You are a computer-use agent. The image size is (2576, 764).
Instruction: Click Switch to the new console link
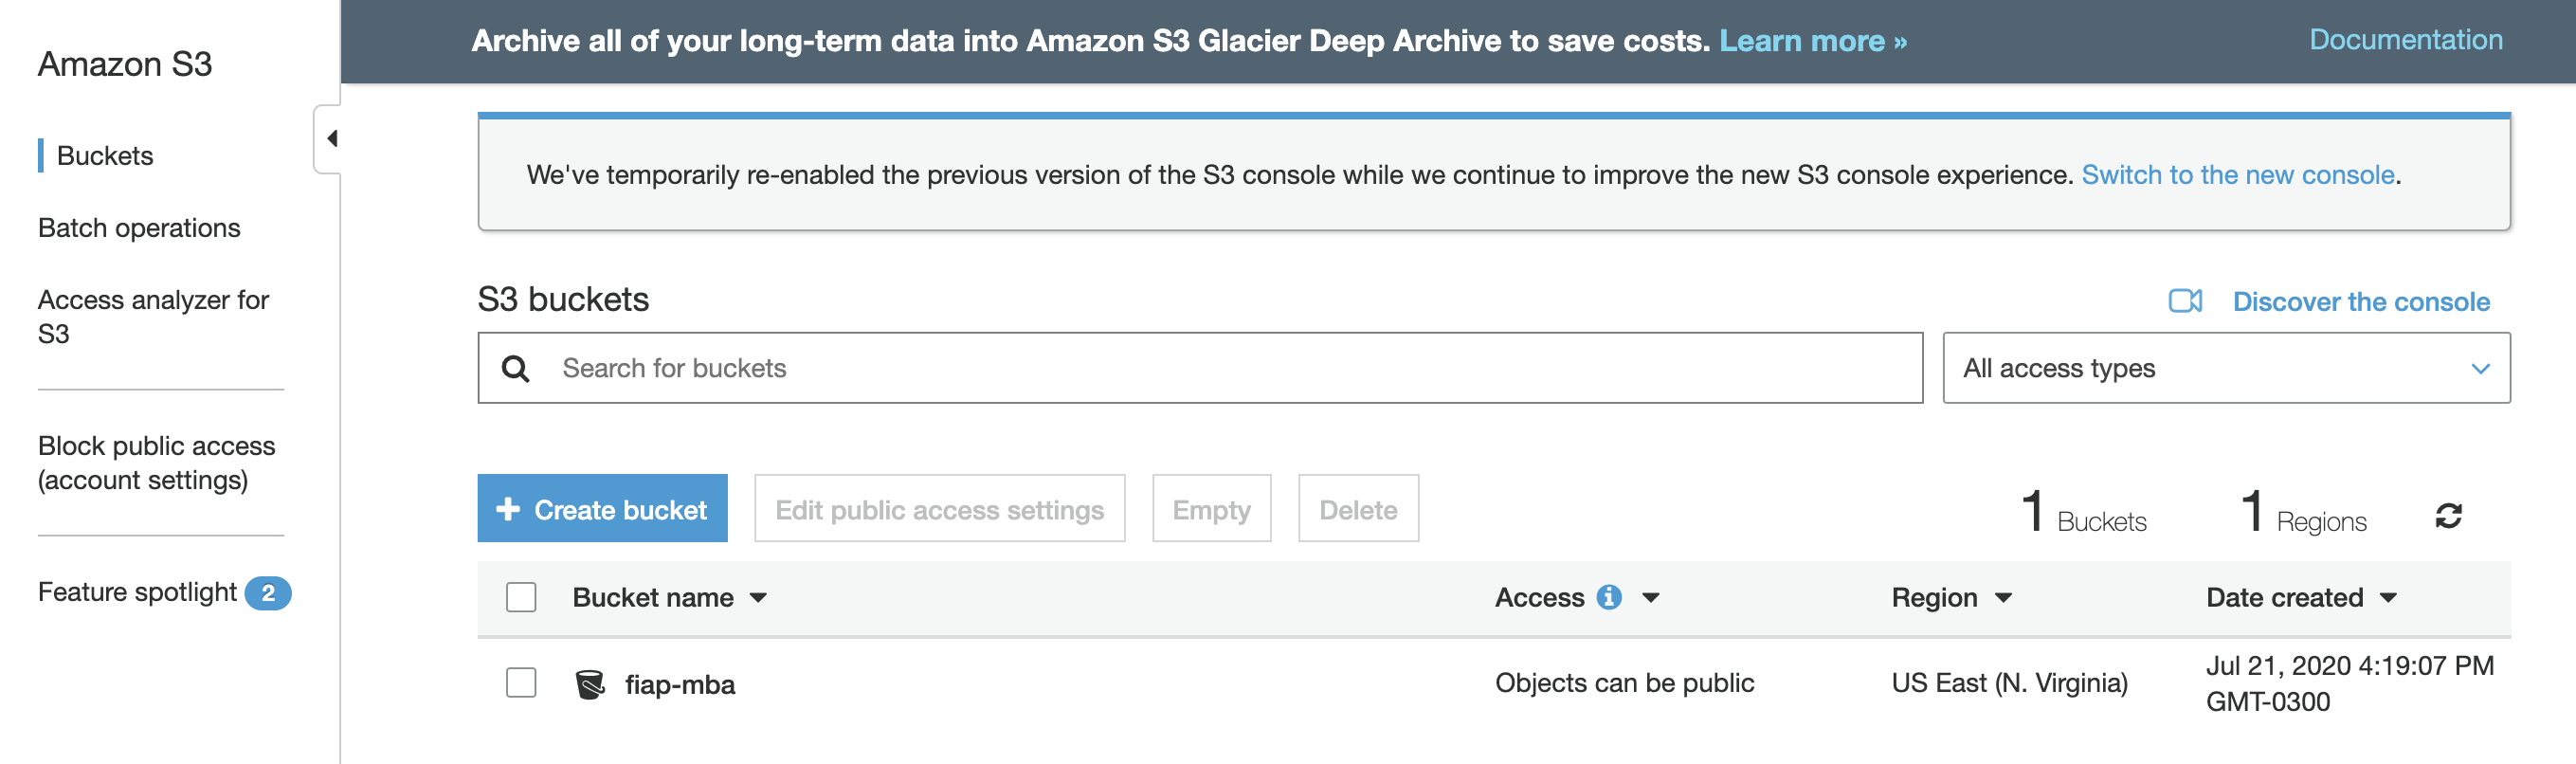(x=2237, y=175)
